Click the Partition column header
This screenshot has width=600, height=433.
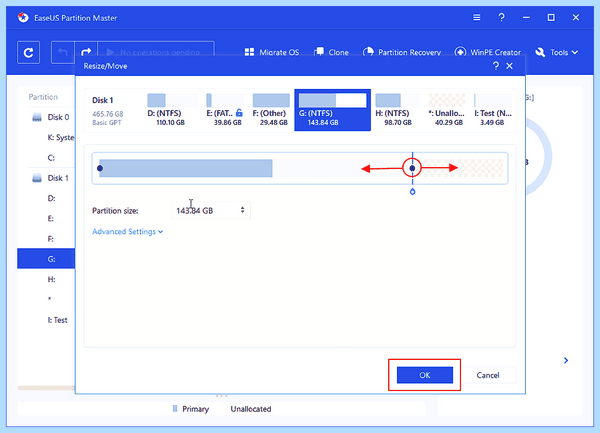(x=43, y=97)
